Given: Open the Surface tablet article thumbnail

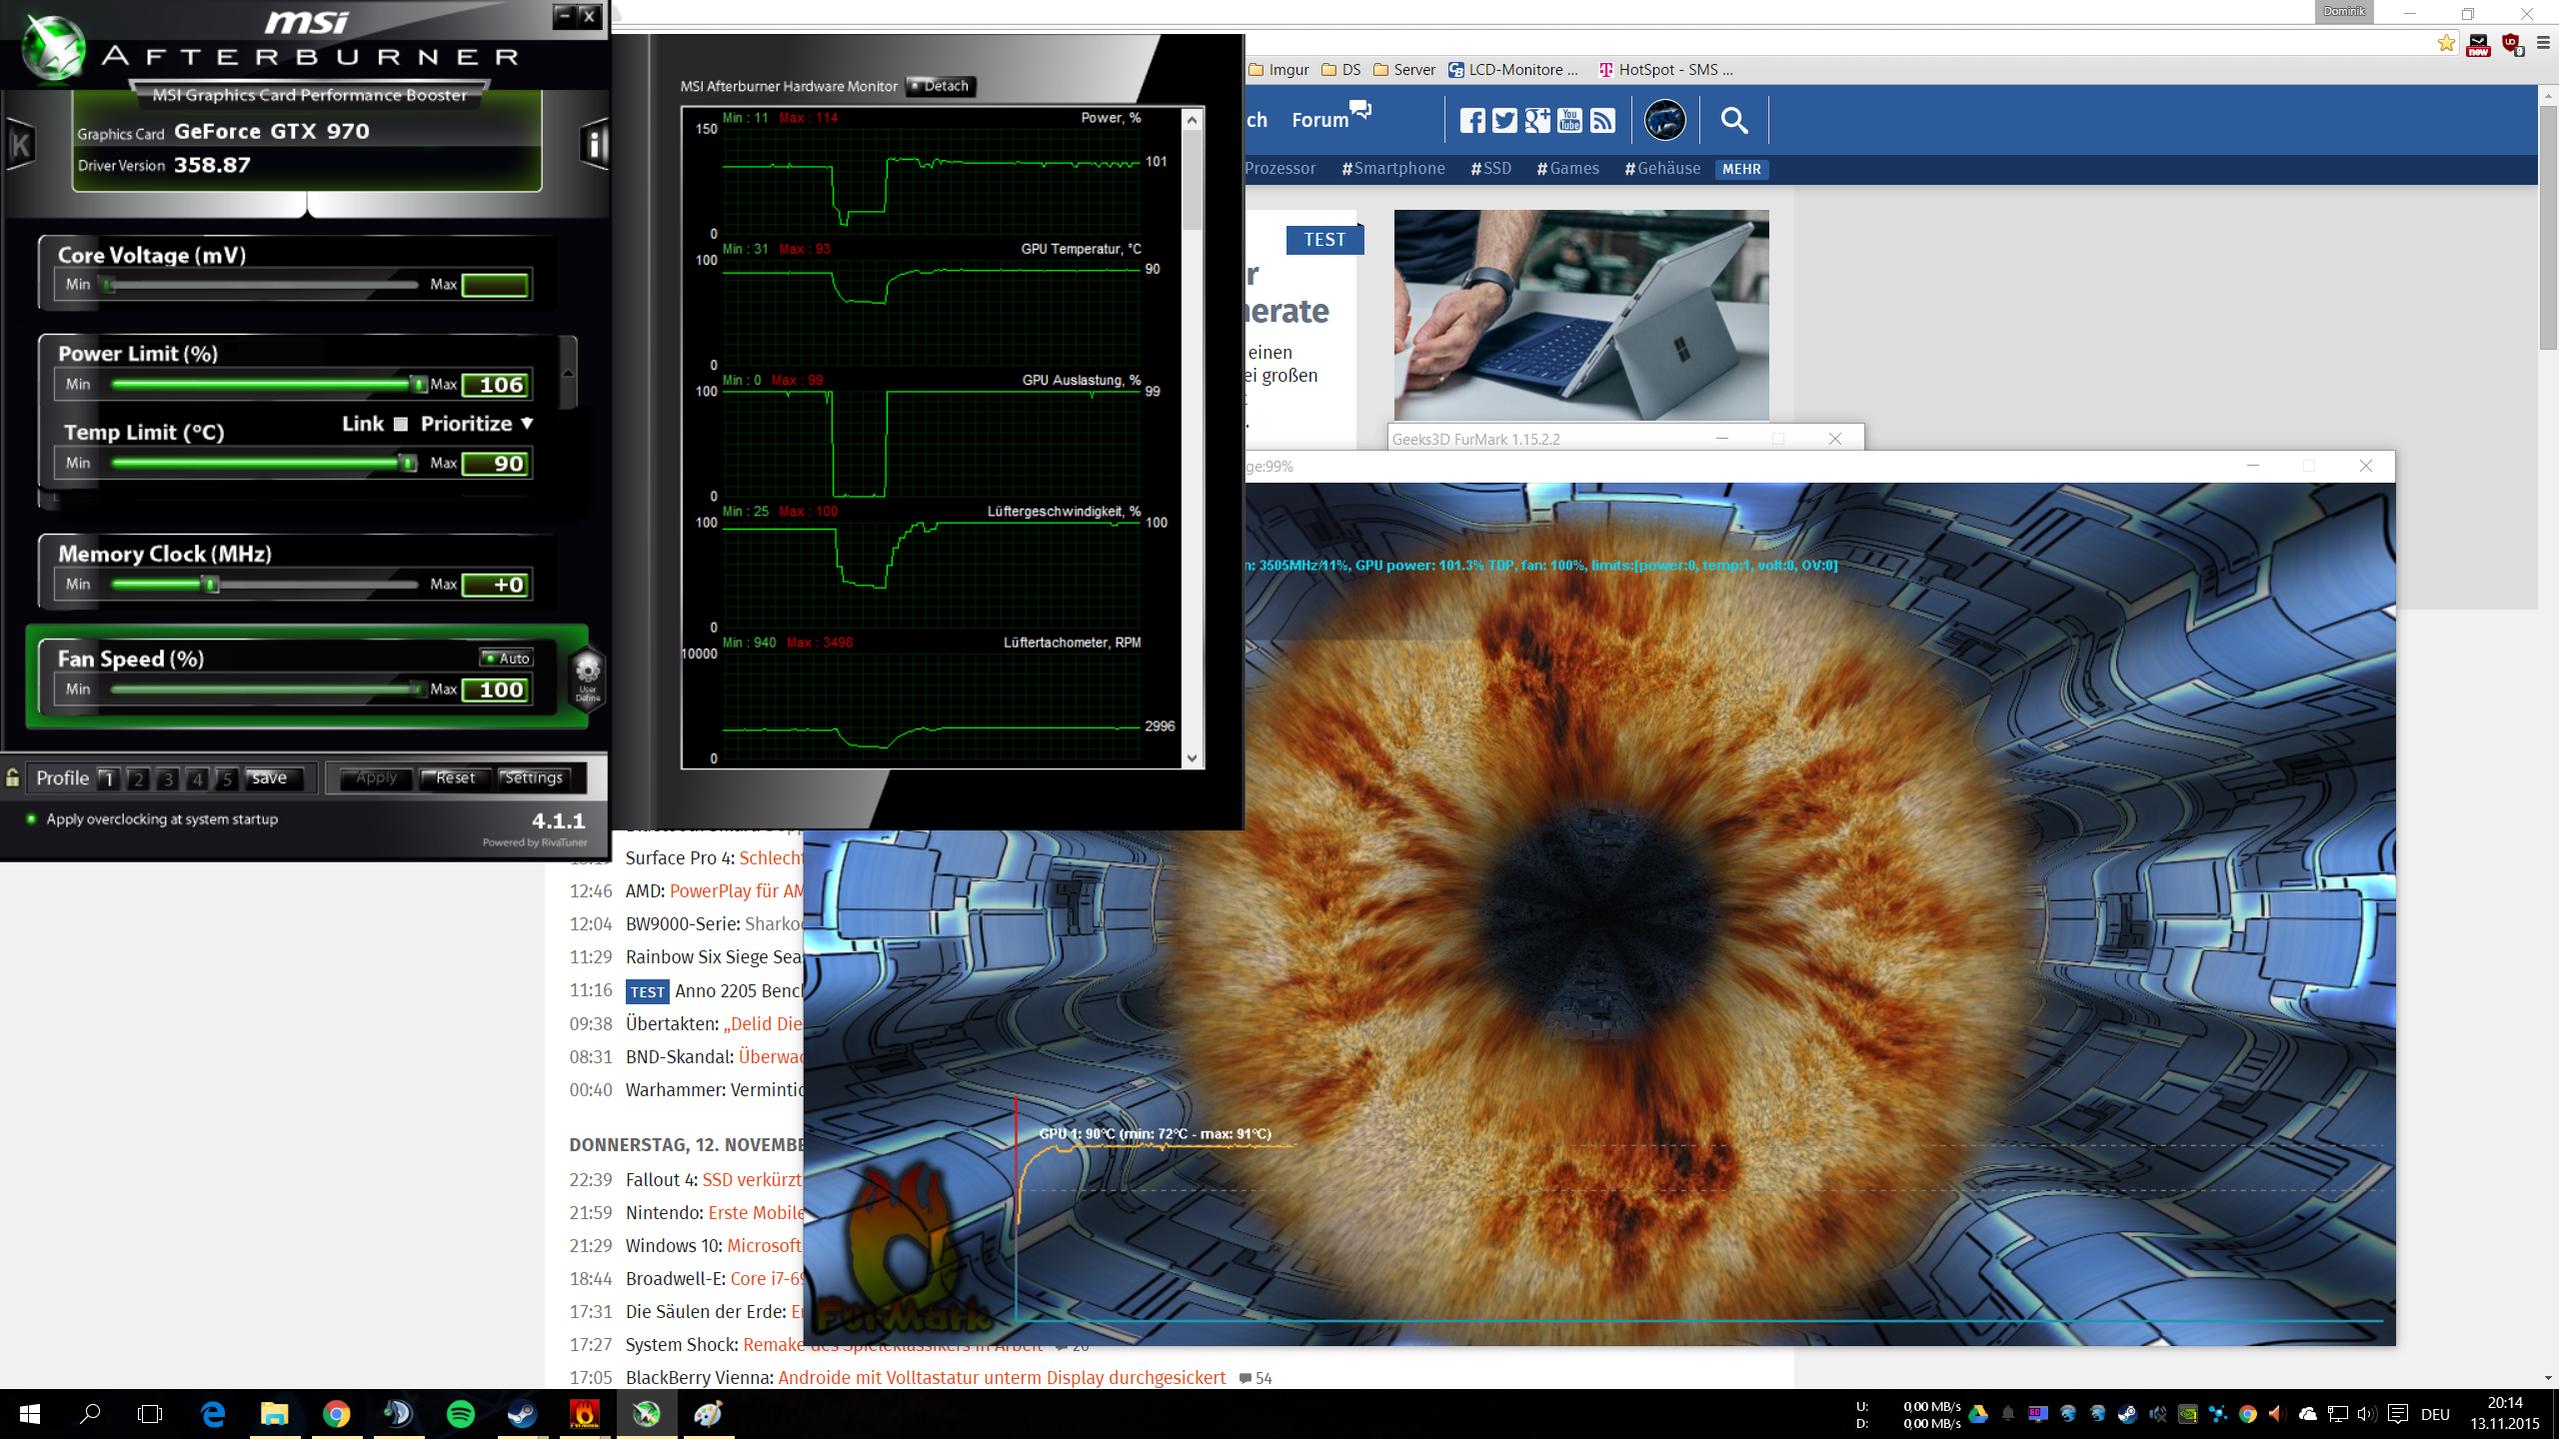Looking at the screenshot, I should (1581, 315).
